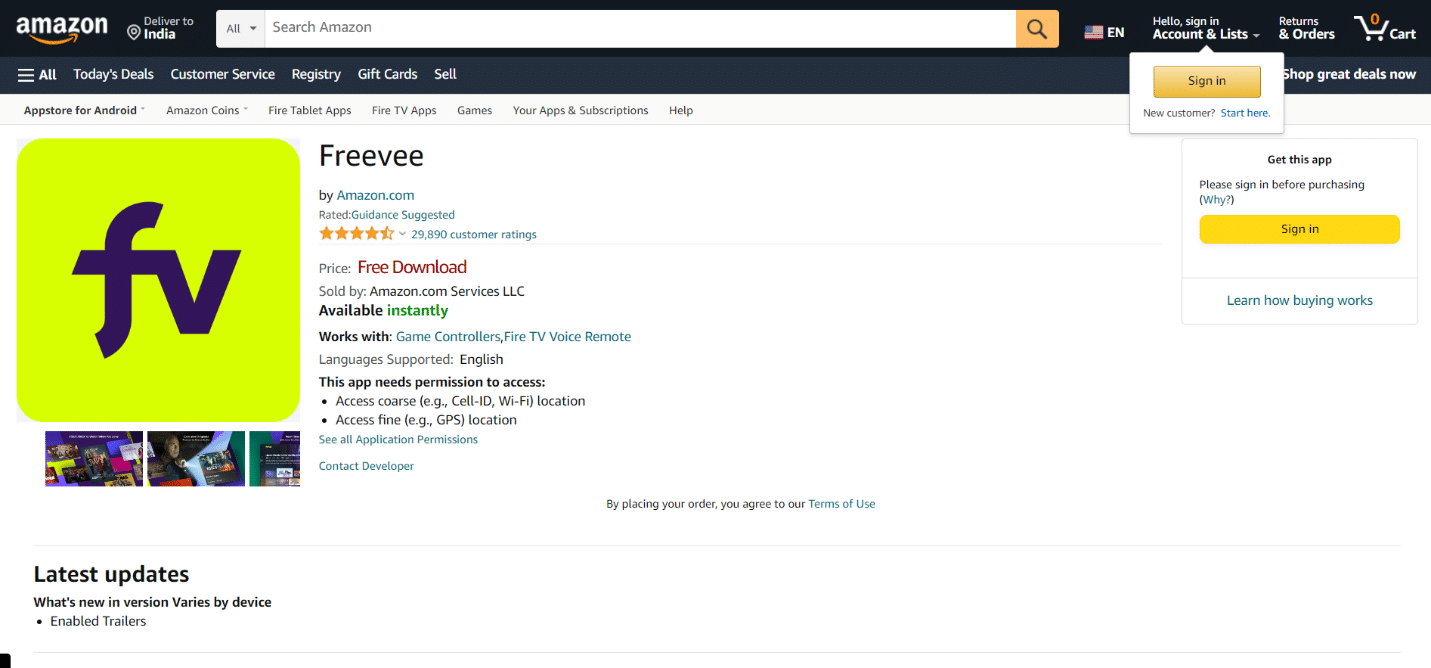The height and width of the screenshot is (668, 1431).
Task: Click the Available instantly text
Action: click(383, 311)
